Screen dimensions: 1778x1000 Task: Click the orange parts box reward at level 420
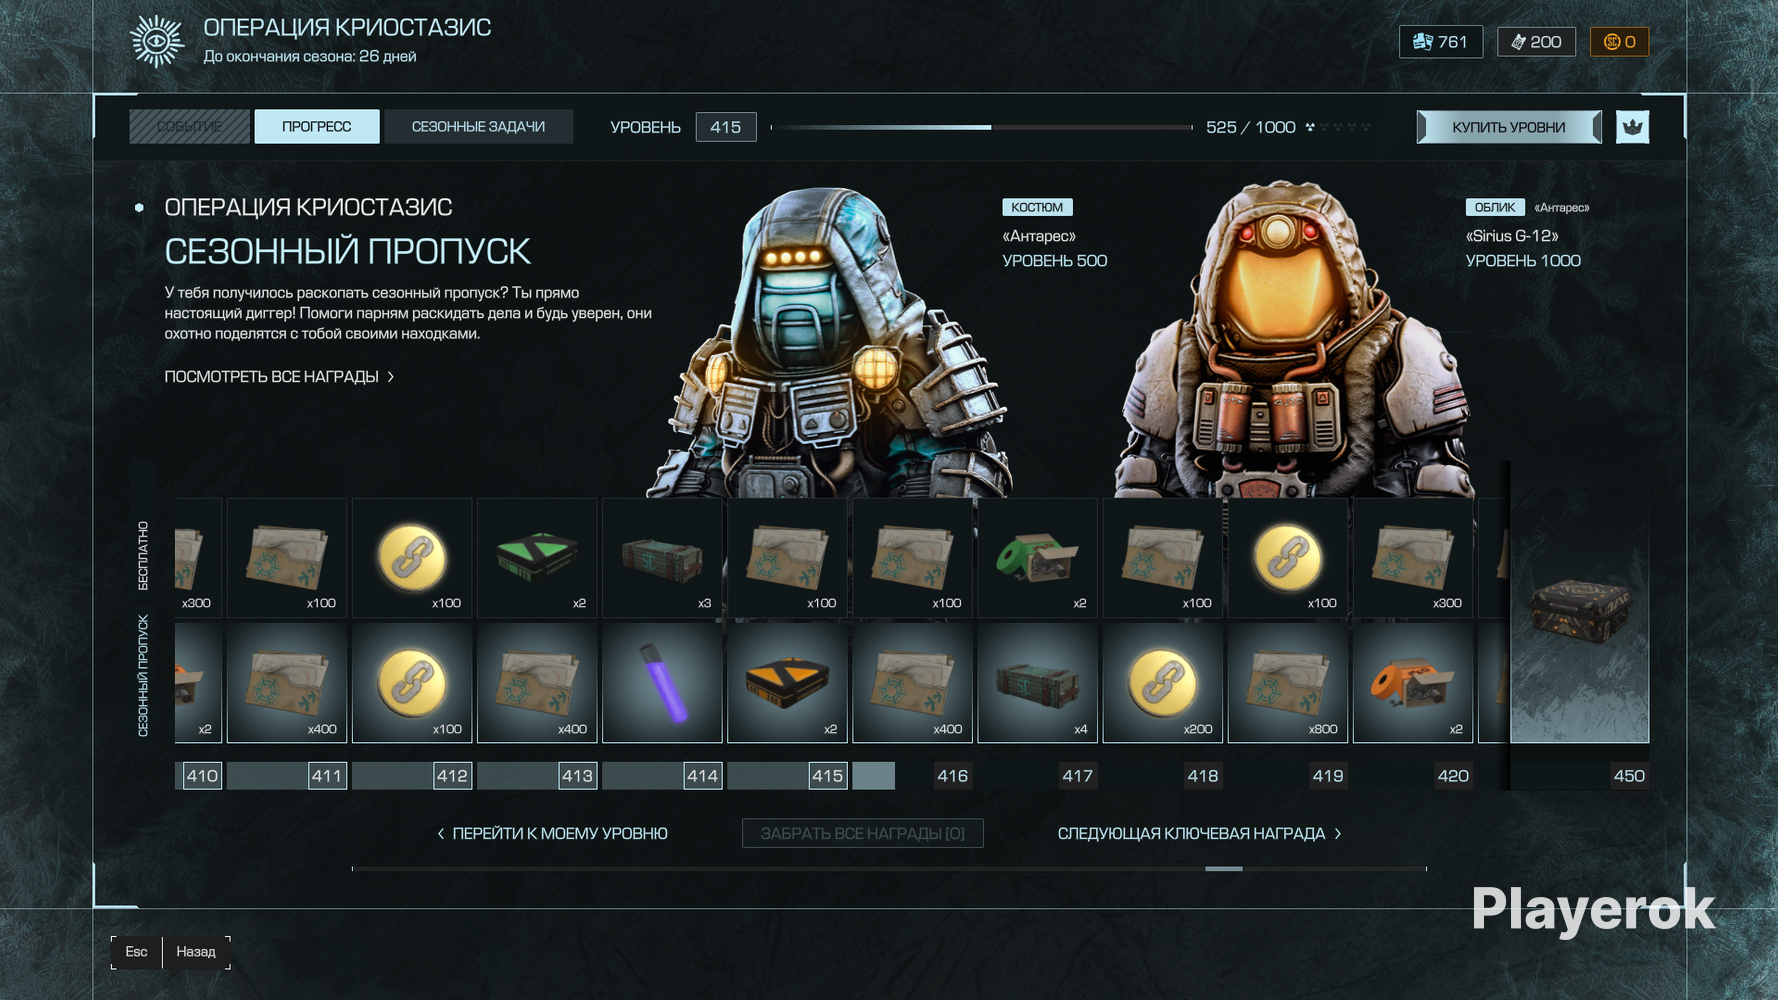click(1412, 683)
